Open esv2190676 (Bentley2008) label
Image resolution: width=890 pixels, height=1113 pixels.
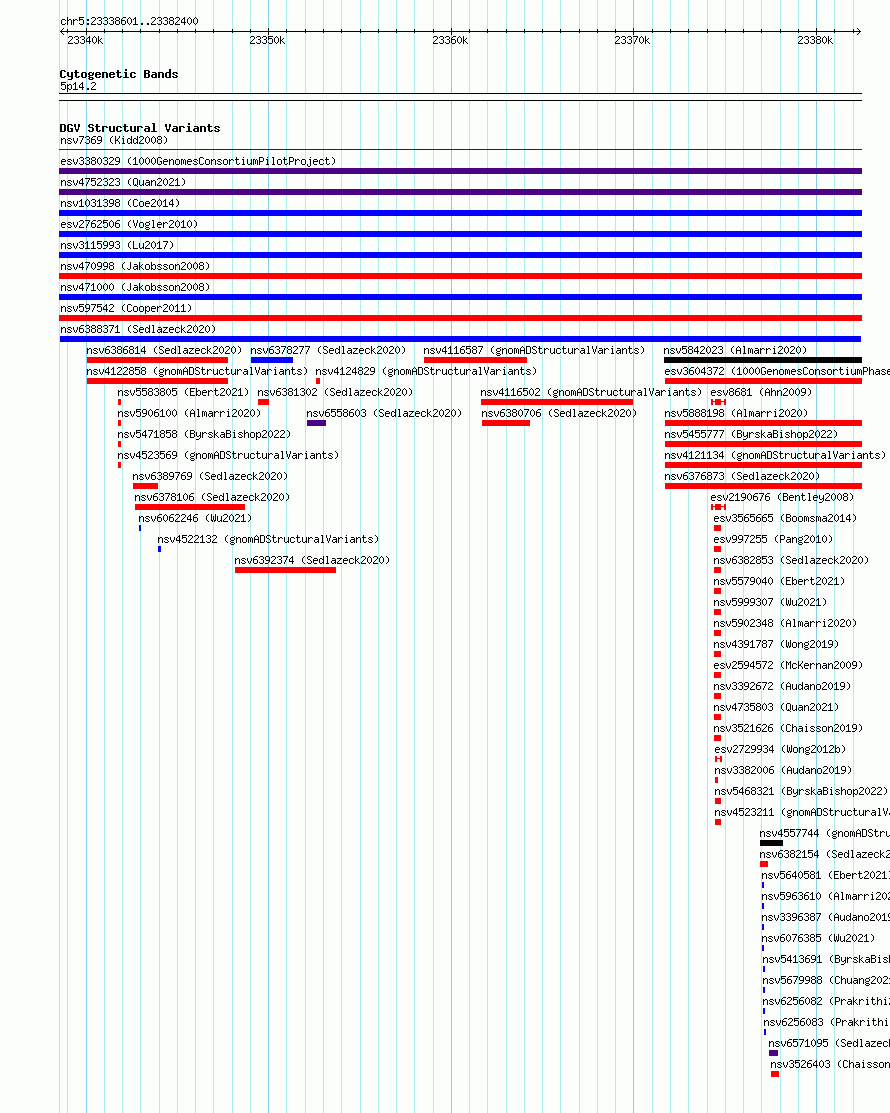782,497
